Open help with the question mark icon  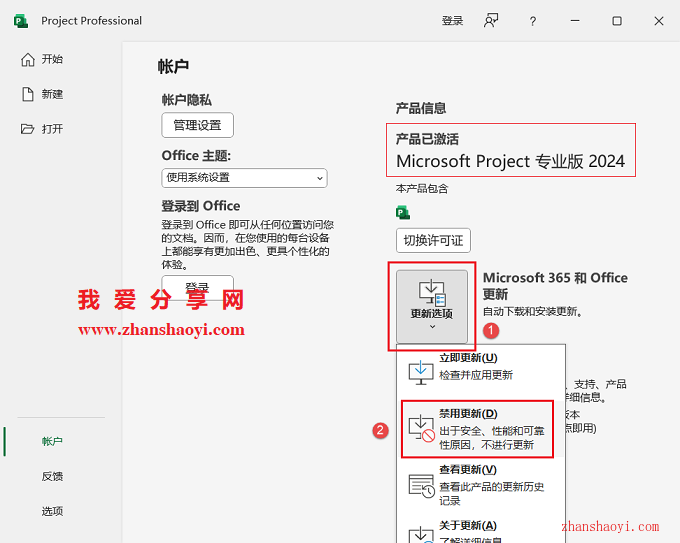[533, 21]
